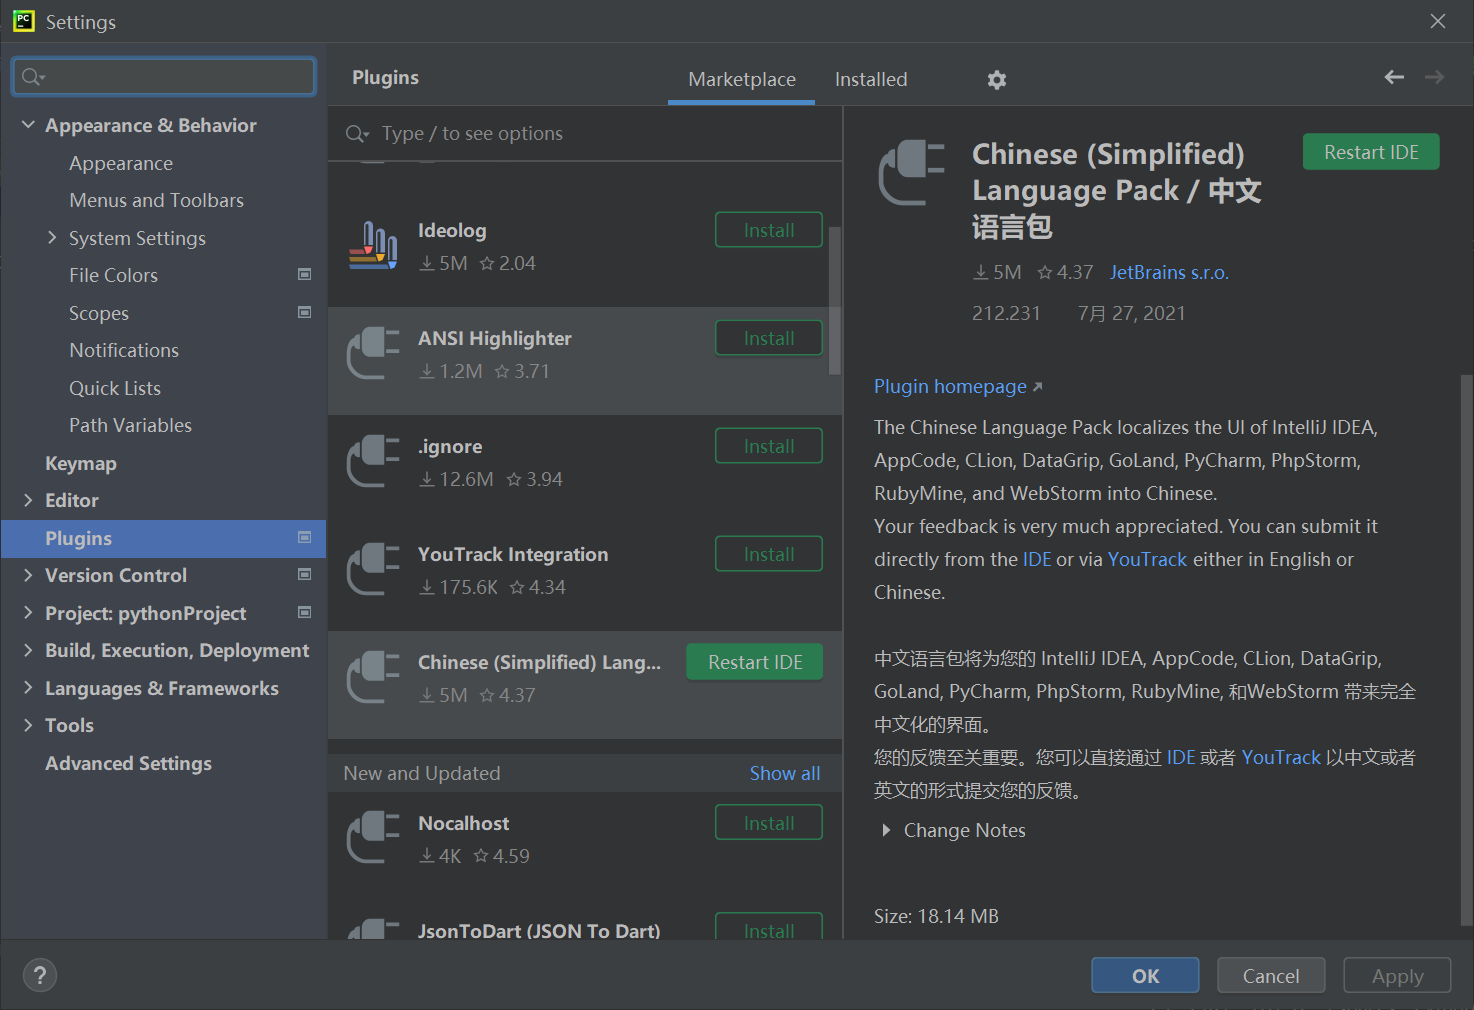Screen dimensions: 1474x1010
Task: Select Quick Lists settings
Action: [115, 388]
